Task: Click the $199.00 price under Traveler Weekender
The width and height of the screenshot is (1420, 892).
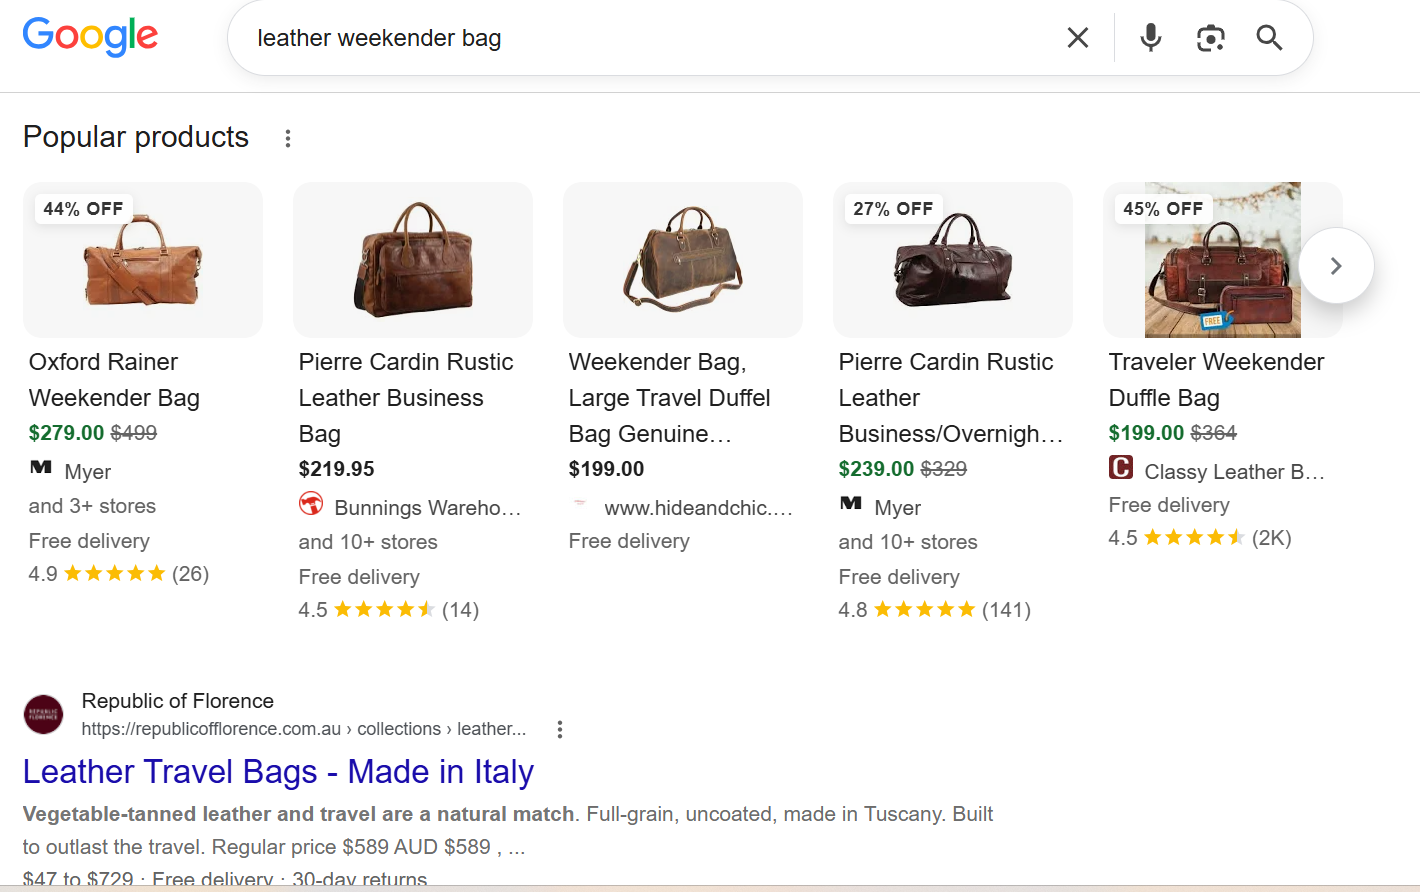Action: tap(1146, 433)
